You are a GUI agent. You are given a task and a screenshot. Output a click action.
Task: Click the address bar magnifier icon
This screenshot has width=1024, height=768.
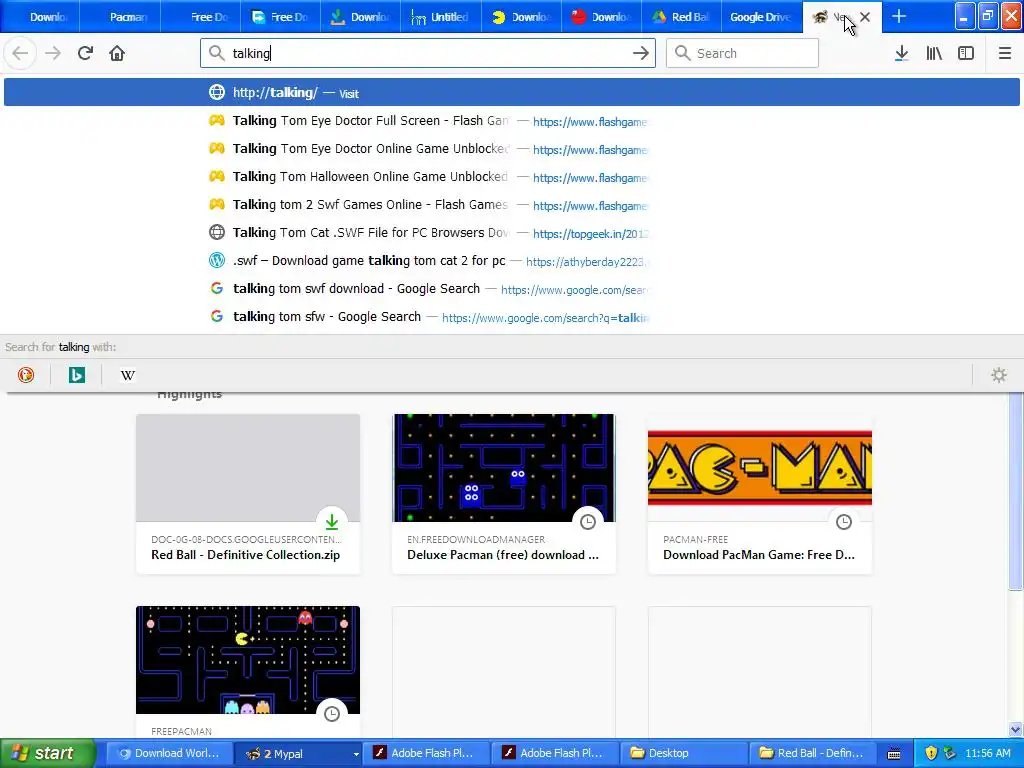click(x=216, y=54)
